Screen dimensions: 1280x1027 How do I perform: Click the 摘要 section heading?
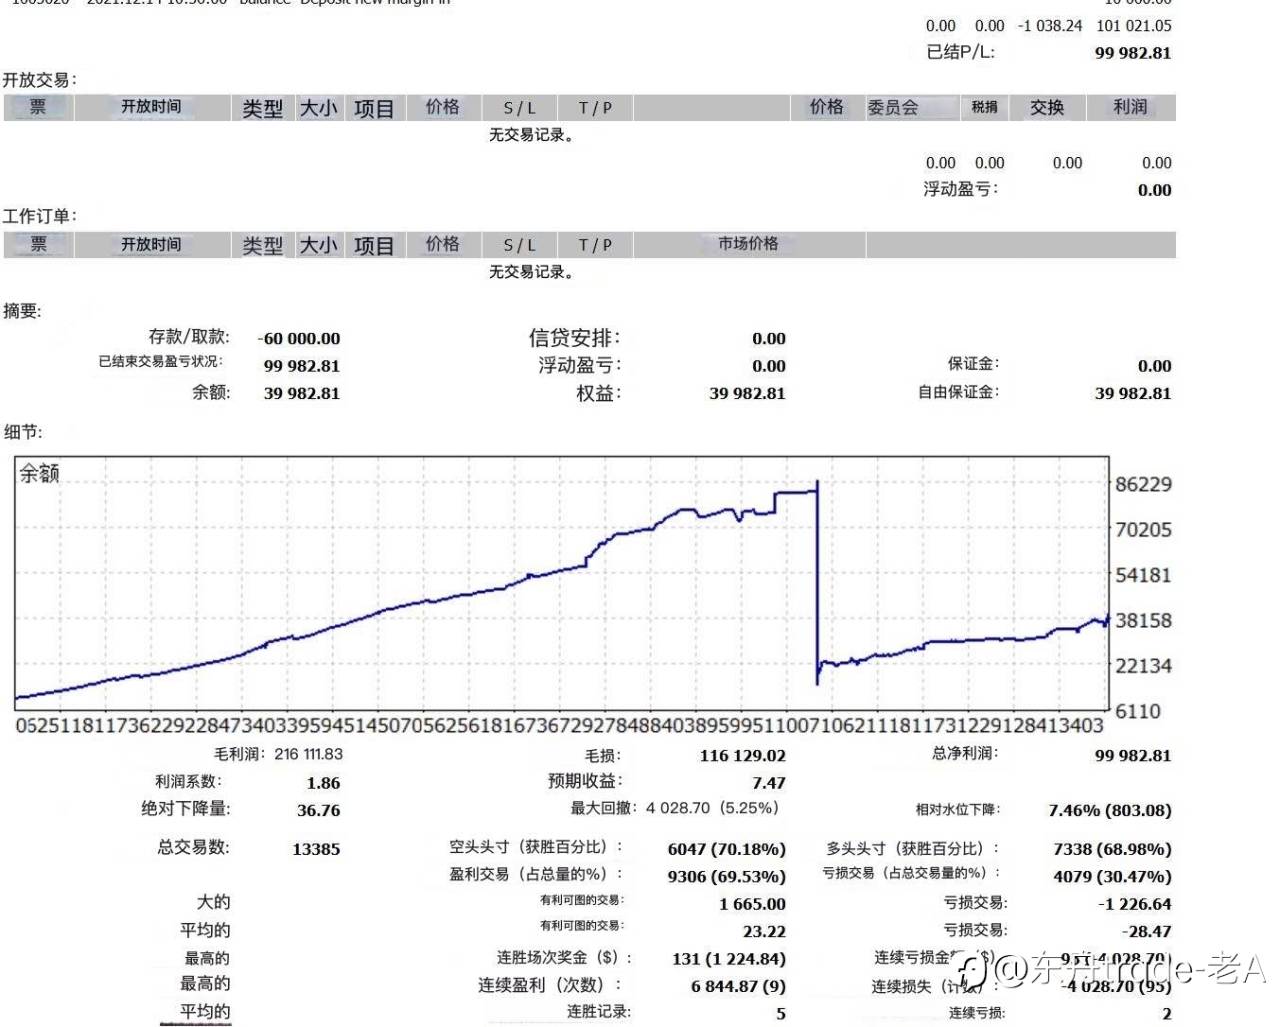(x=22, y=311)
